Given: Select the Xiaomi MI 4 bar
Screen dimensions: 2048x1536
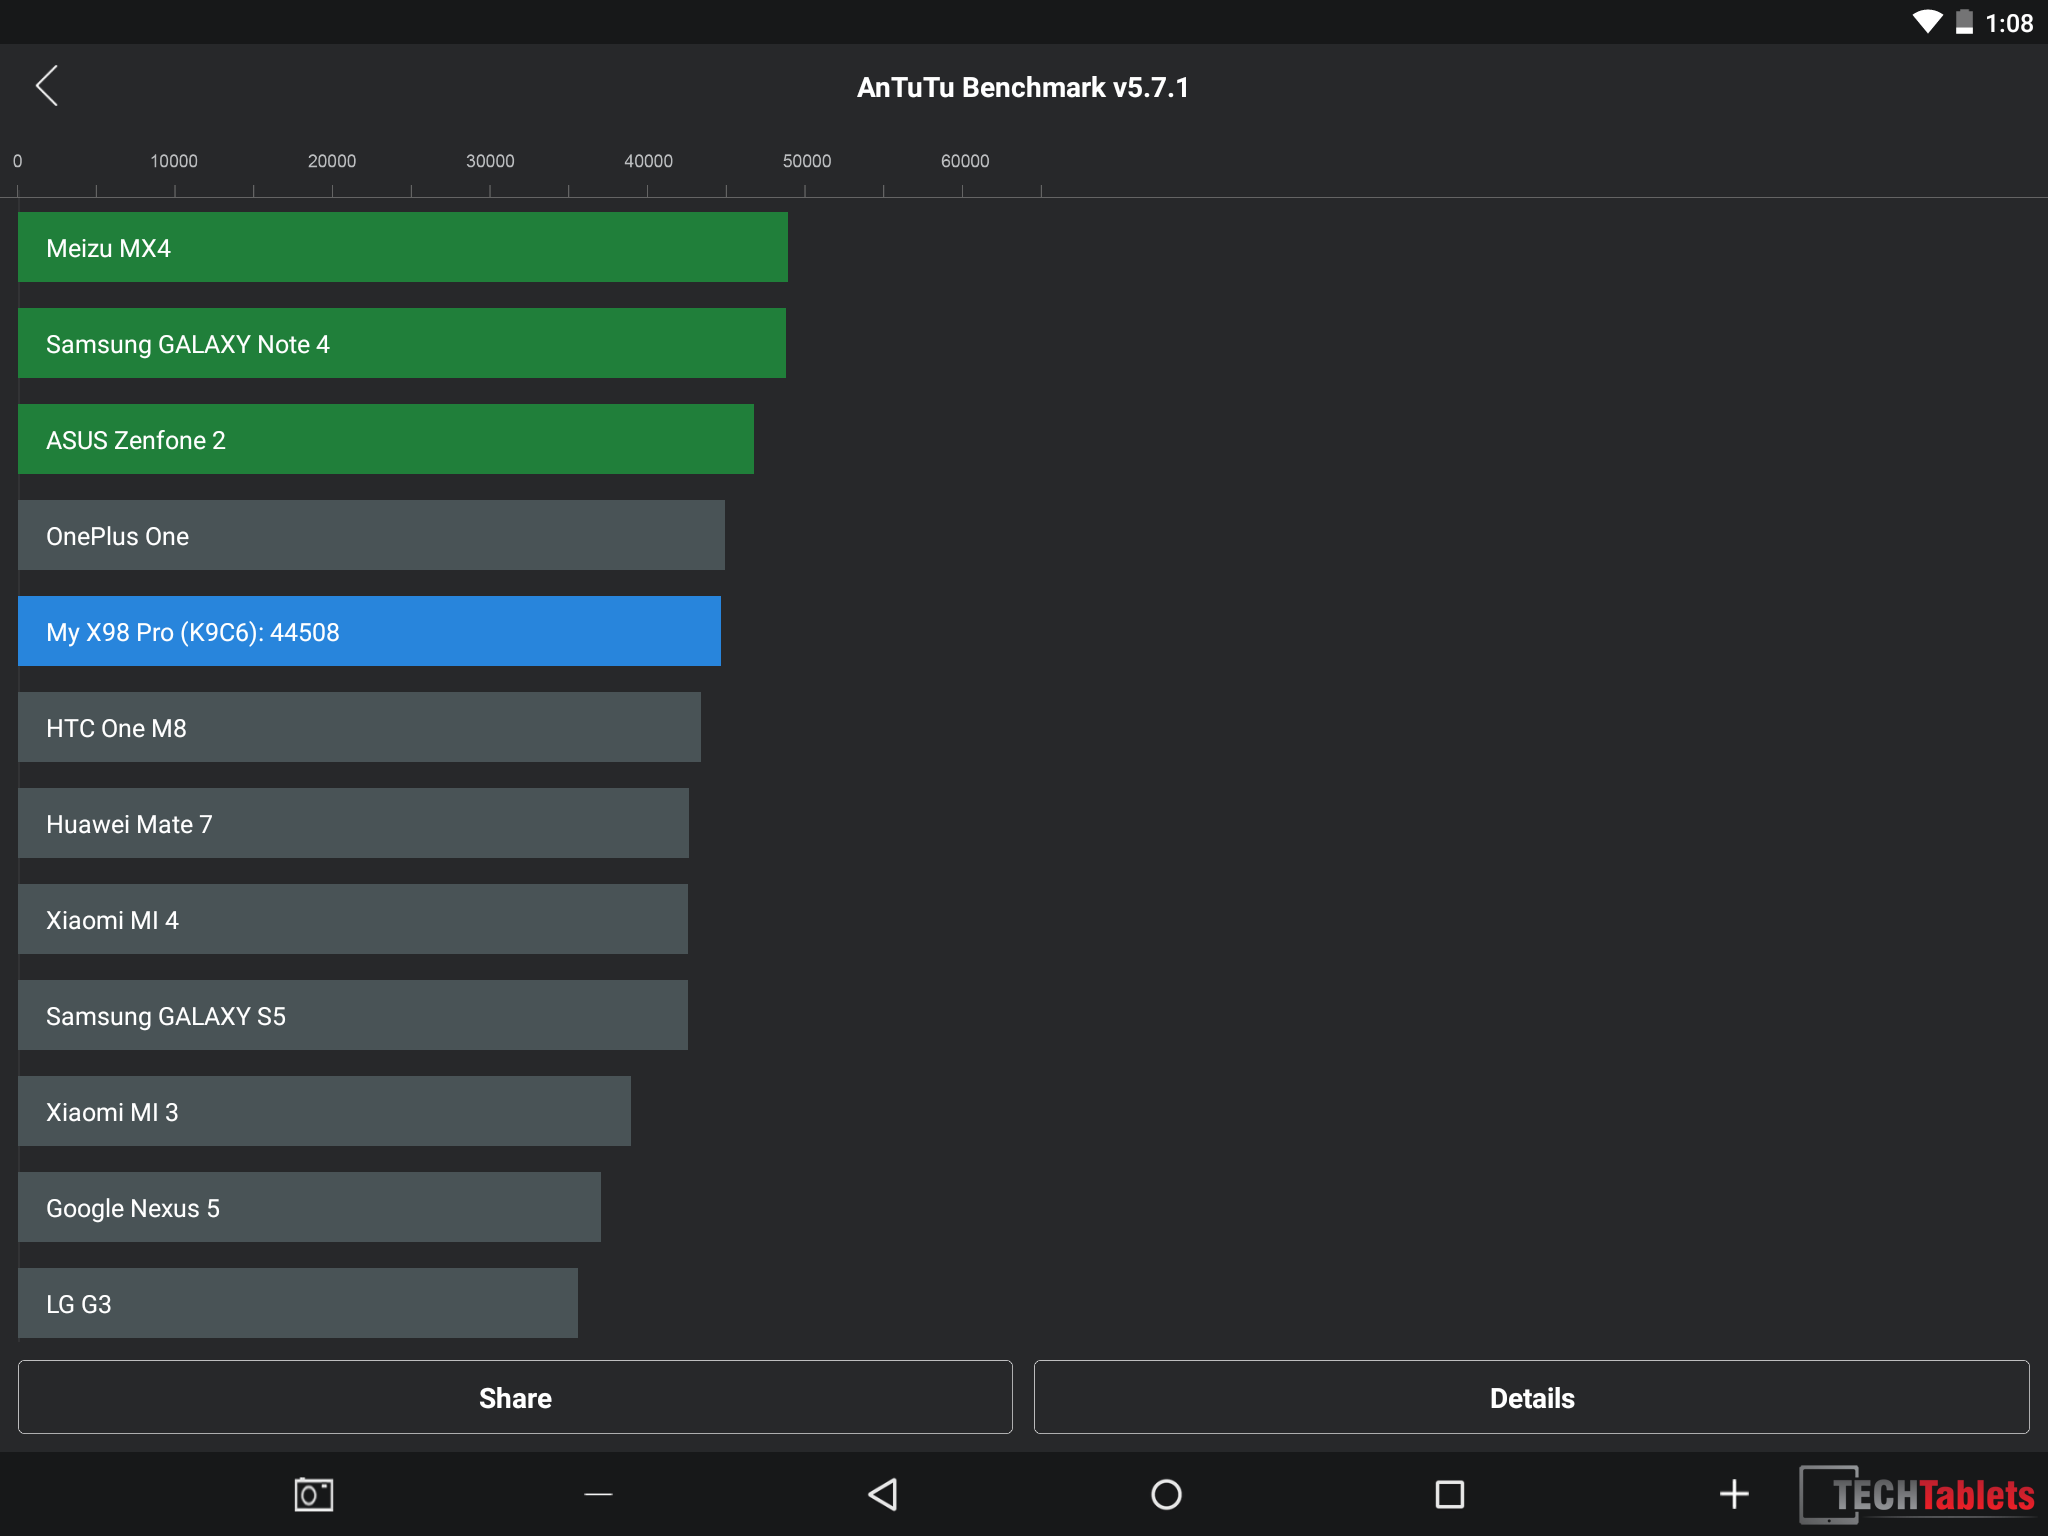Looking at the screenshot, I should (353, 919).
